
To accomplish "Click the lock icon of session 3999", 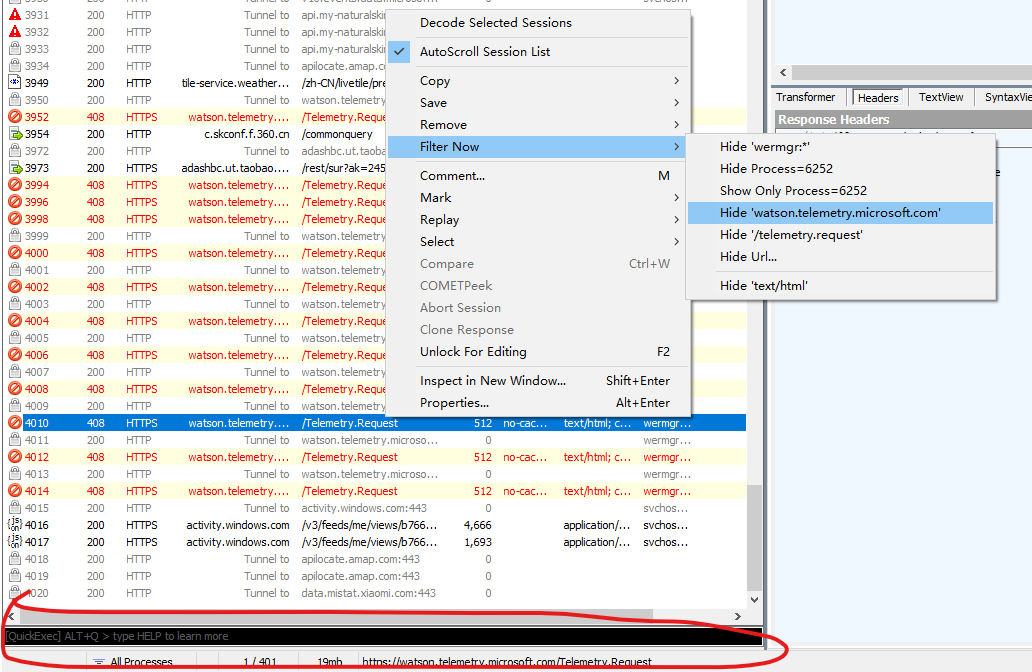I will tap(14, 236).
